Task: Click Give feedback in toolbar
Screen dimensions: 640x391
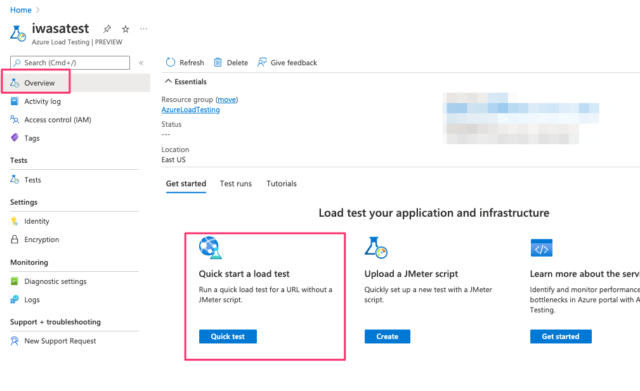Action: (x=293, y=62)
